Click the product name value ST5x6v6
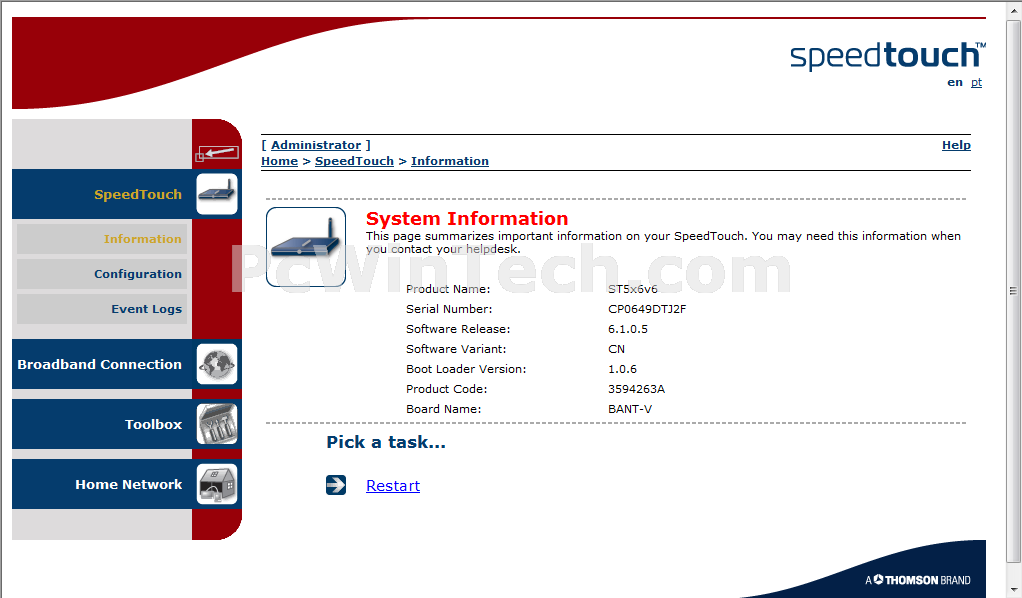Viewport: 1022px width, 598px height. click(x=633, y=289)
